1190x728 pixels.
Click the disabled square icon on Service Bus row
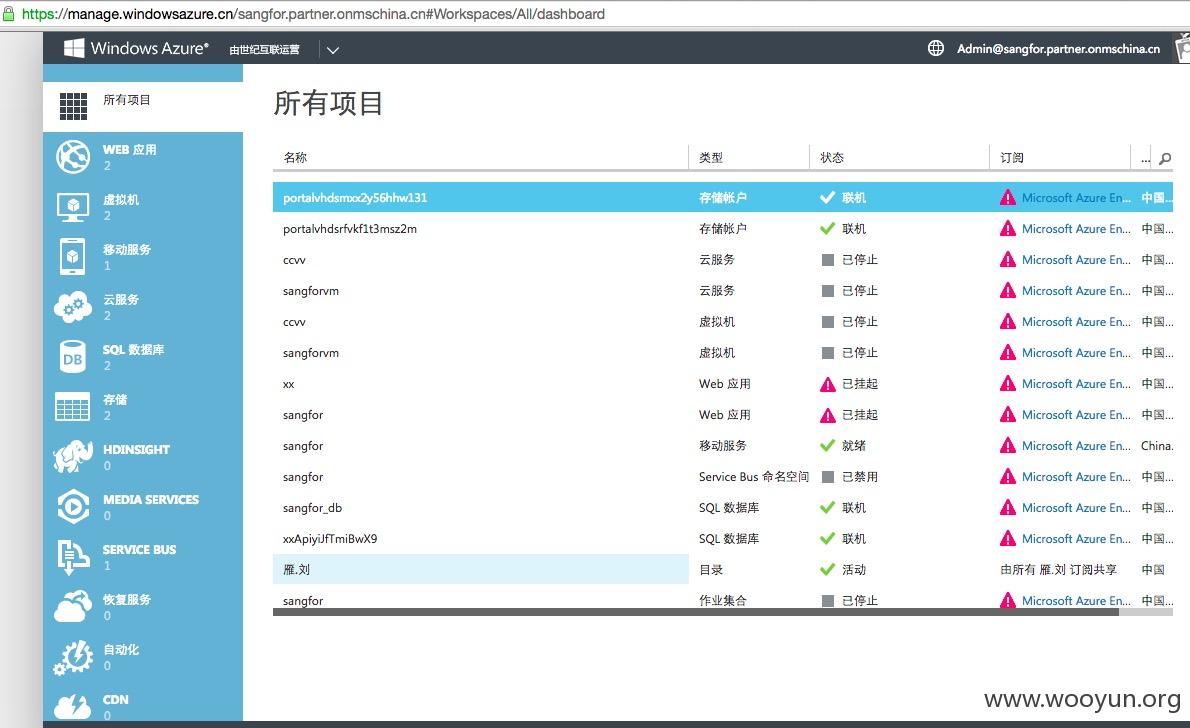coord(828,477)
